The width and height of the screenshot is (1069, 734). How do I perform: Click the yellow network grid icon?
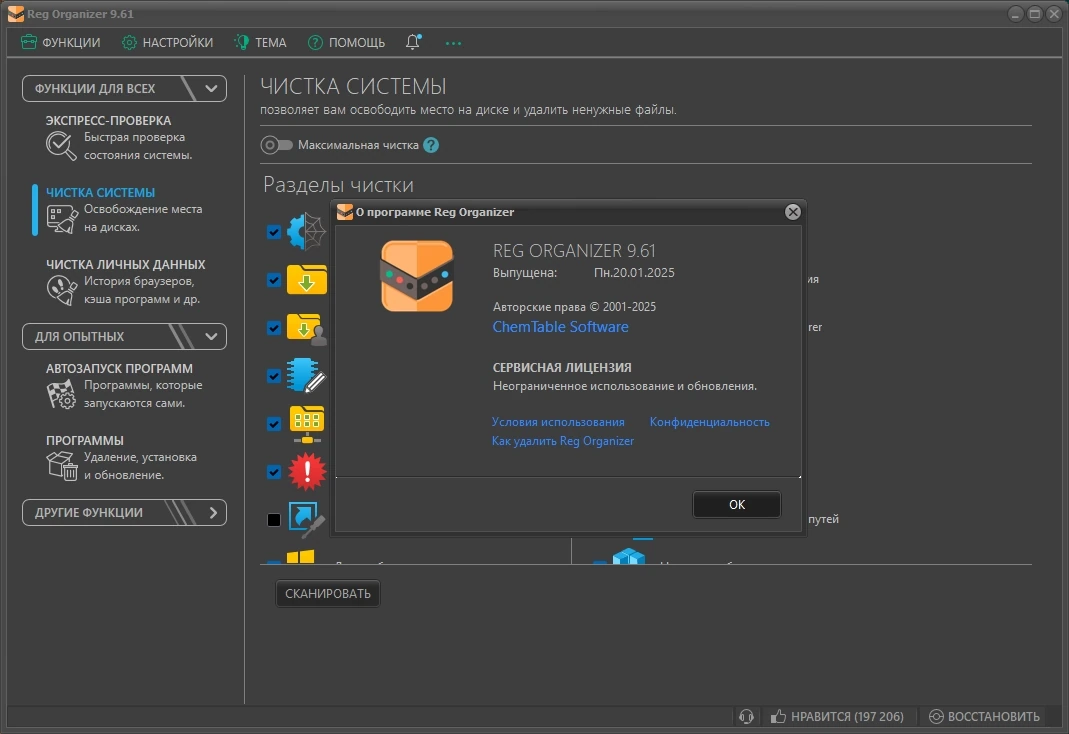307,424
